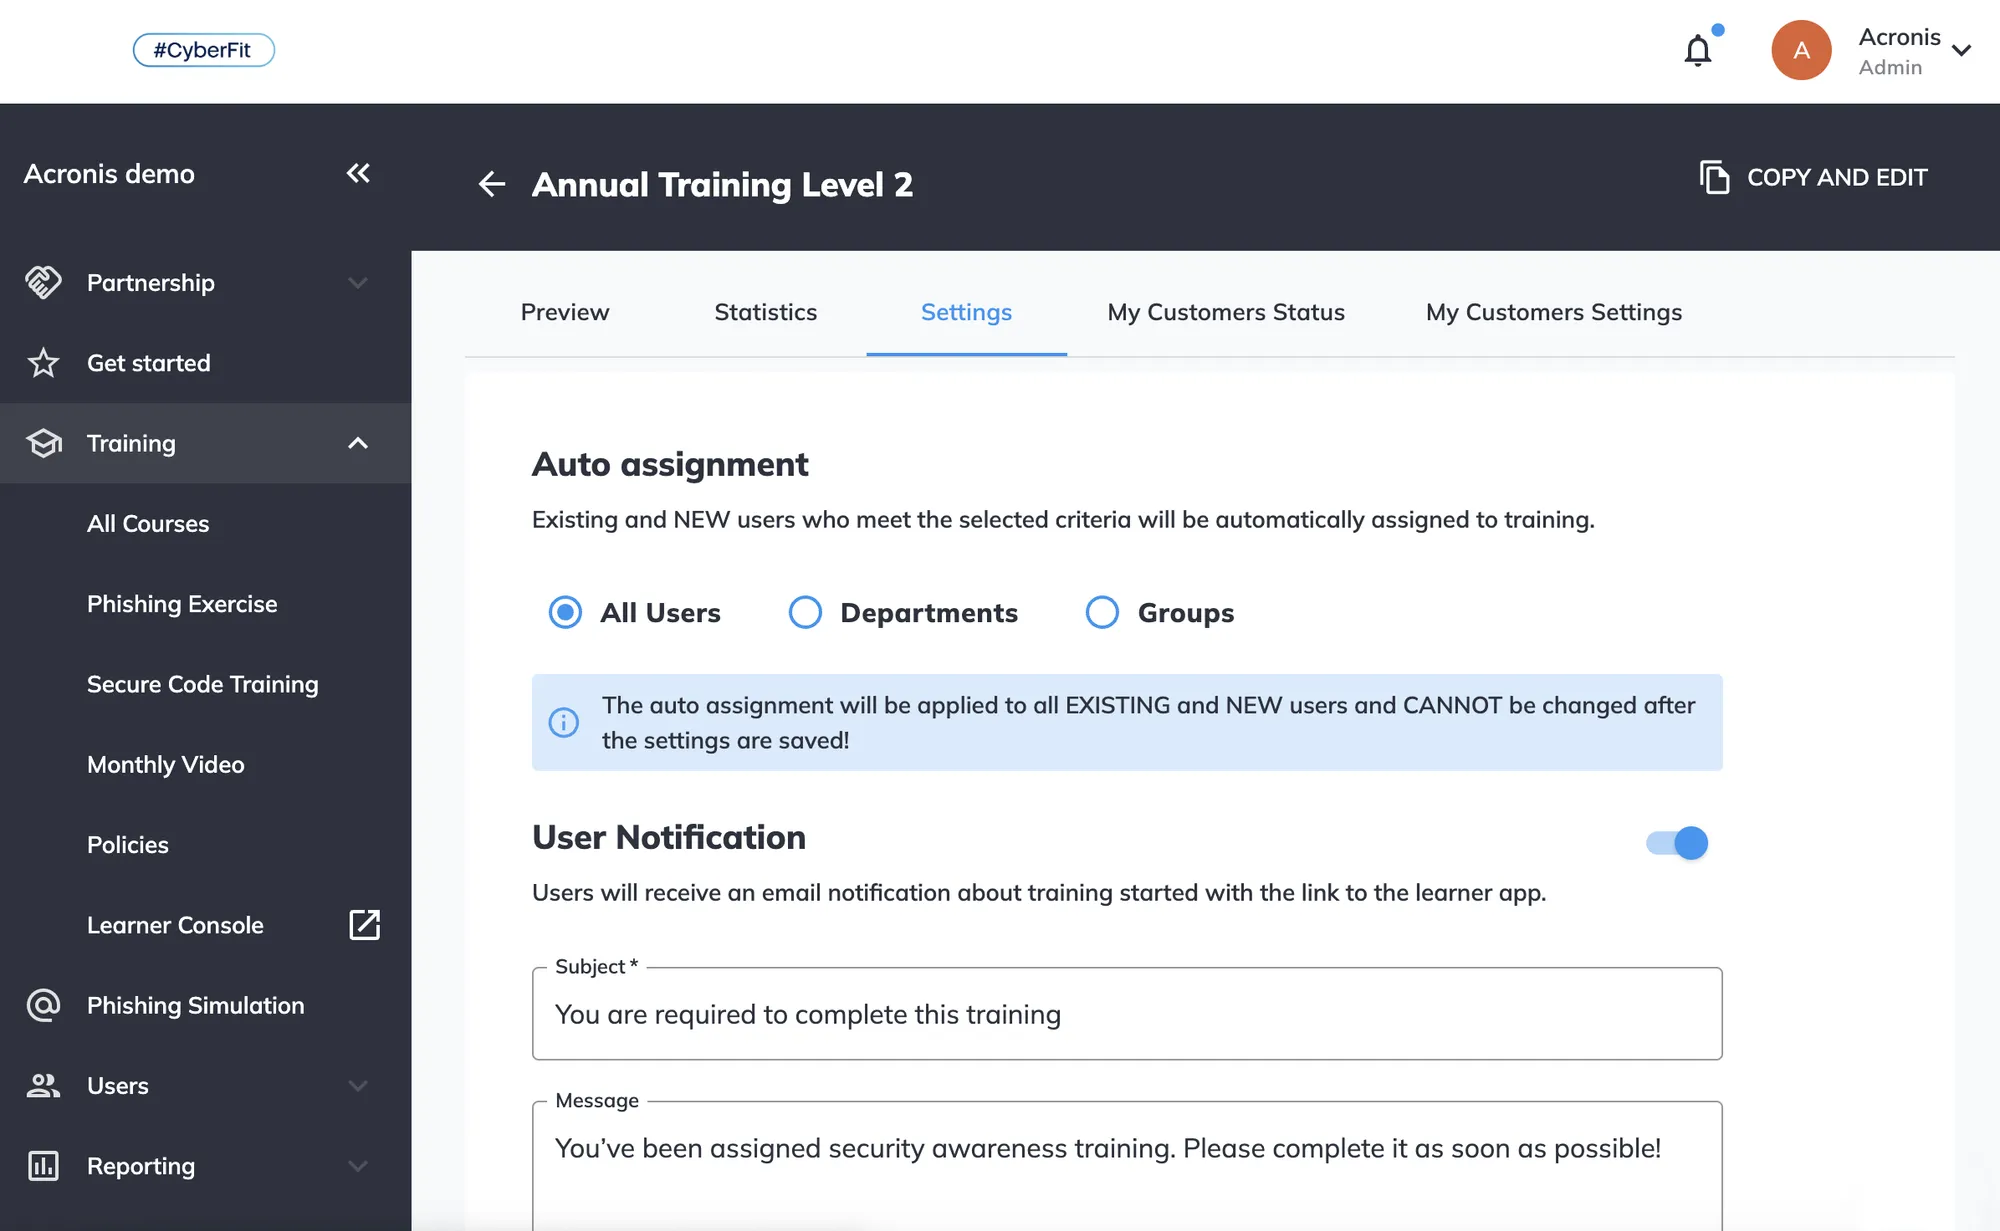Click the Phishing Simulation at-sign icon
Viewport: 2000px width, 1231px height.
coord(43,1005)
